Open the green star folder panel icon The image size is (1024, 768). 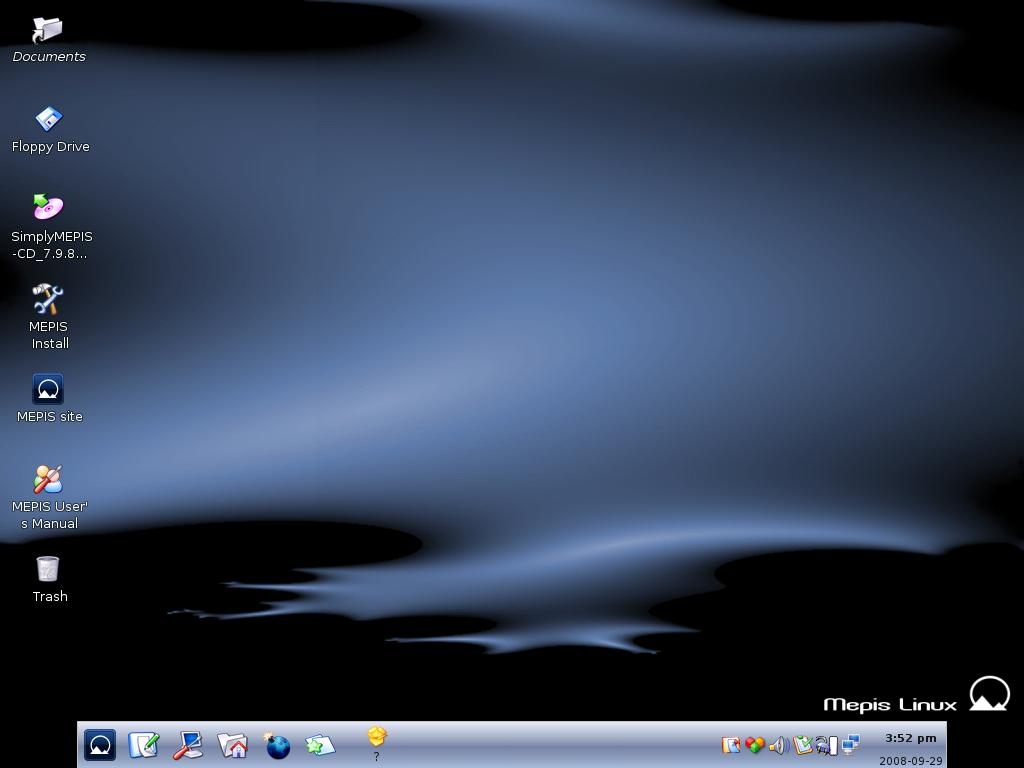click(x=320, y=745)
